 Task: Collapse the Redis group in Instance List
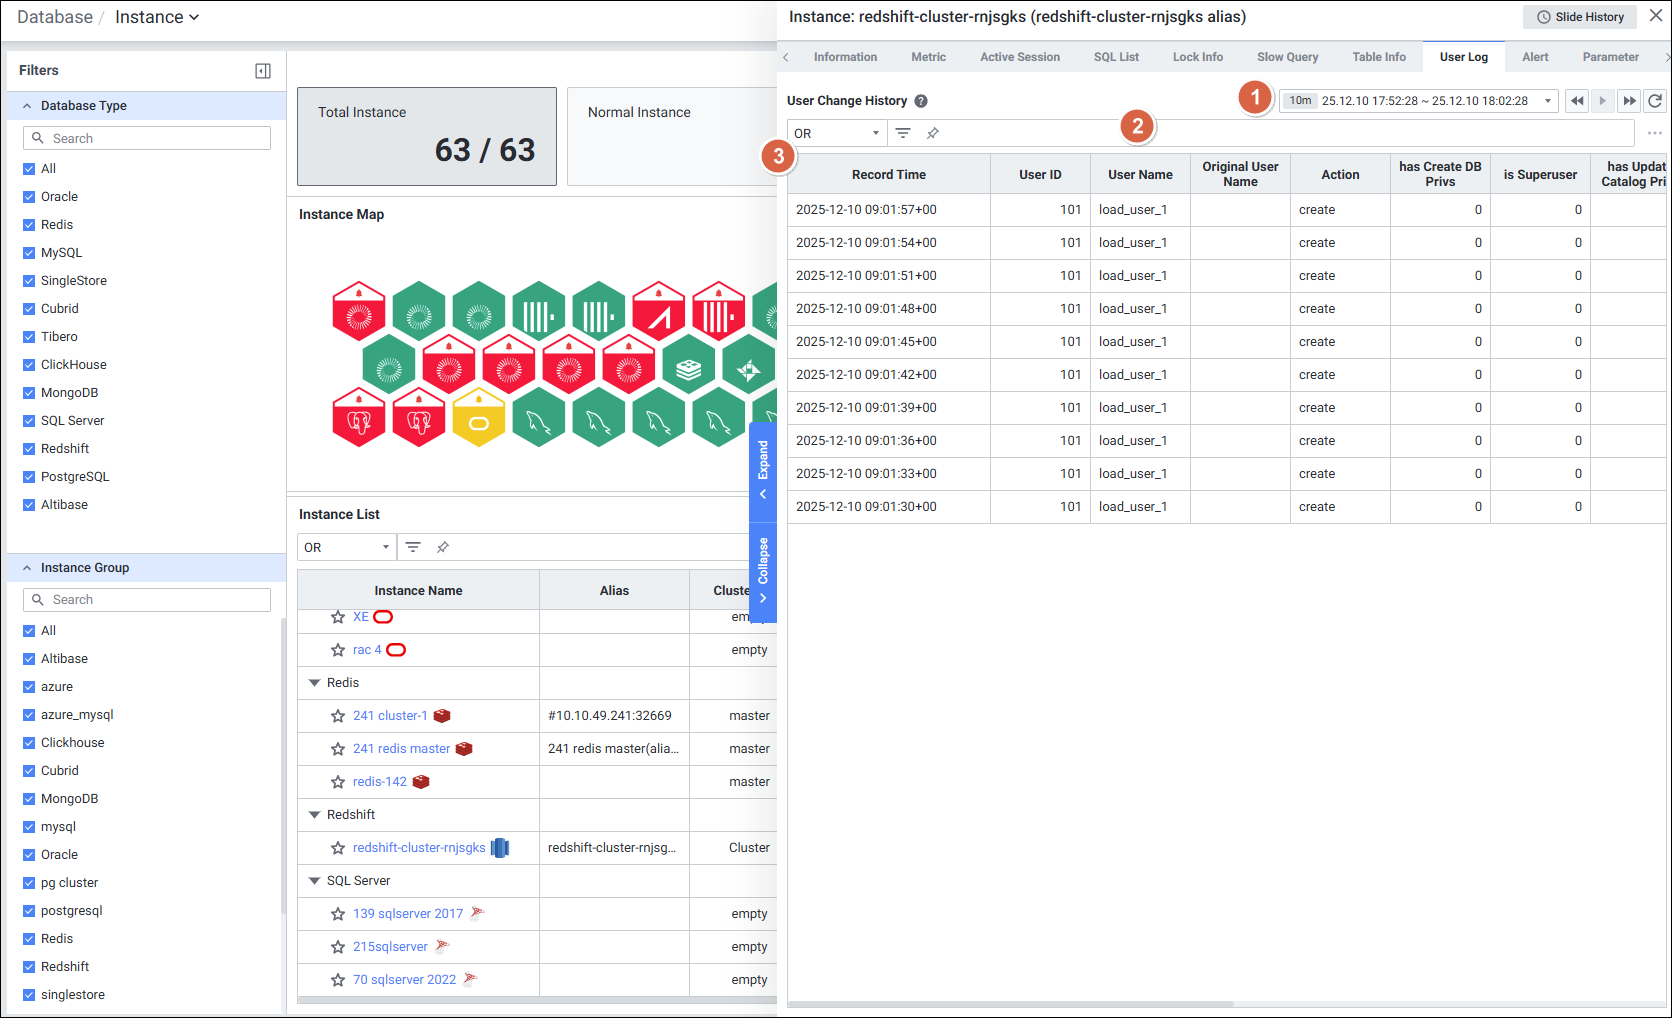[x=315, y=683]
